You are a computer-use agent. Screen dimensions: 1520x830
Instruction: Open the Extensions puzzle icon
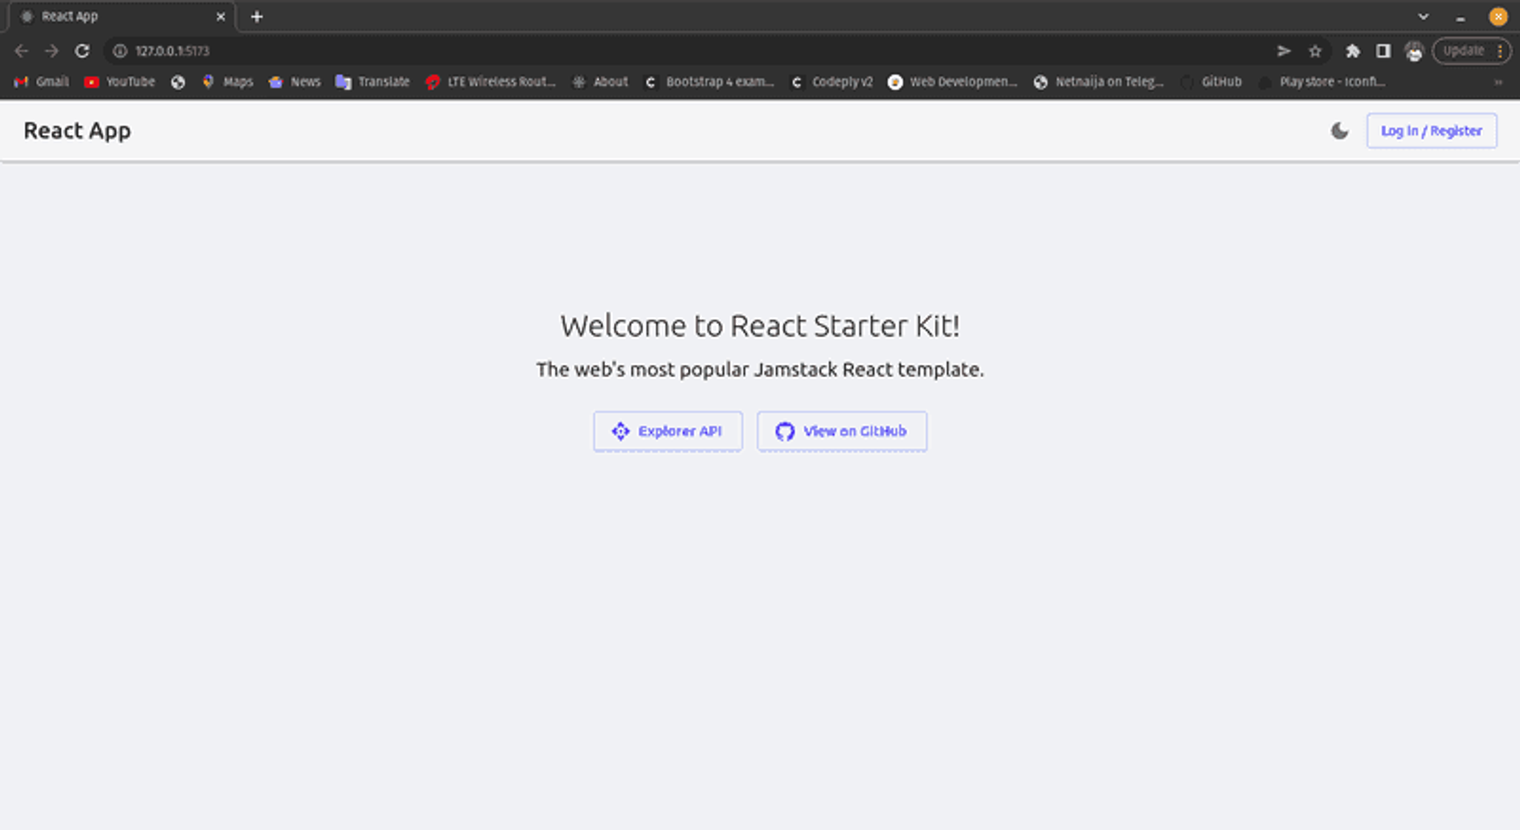[x=1353, y=51]
